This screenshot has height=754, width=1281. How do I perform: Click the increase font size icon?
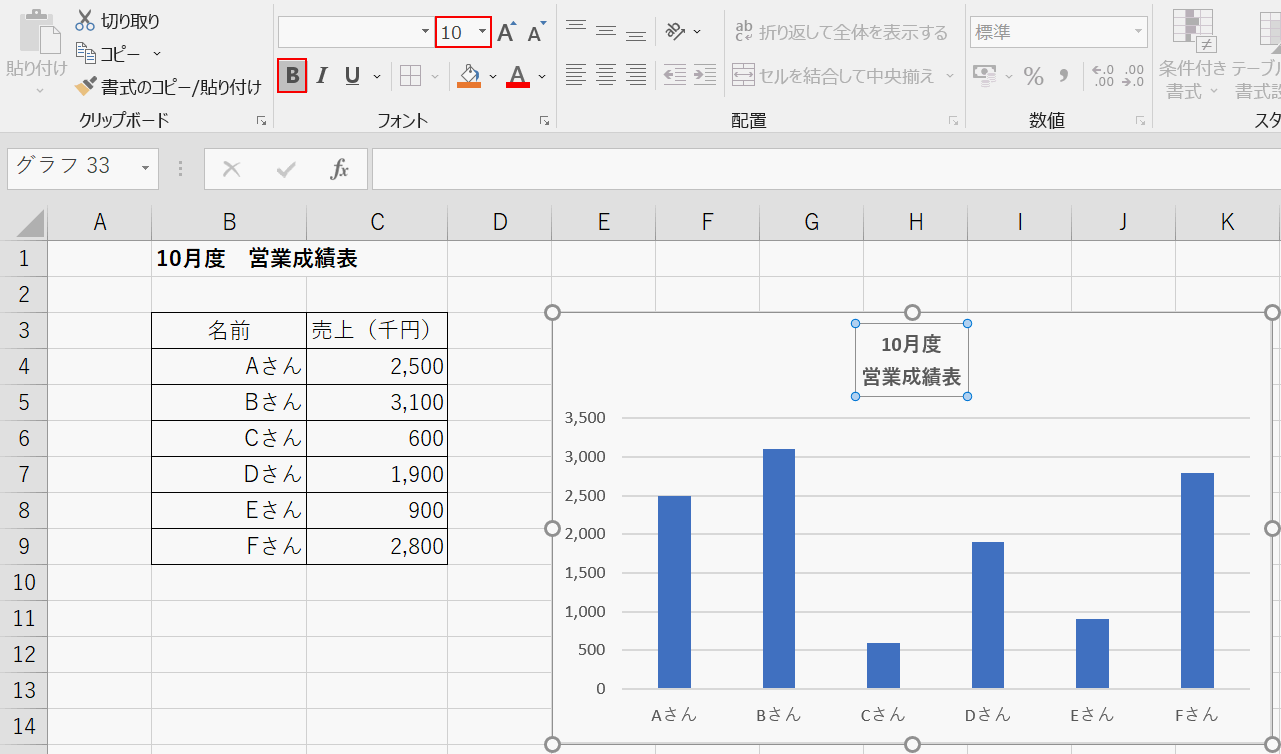pyautogui.click(x=506, y=33)
